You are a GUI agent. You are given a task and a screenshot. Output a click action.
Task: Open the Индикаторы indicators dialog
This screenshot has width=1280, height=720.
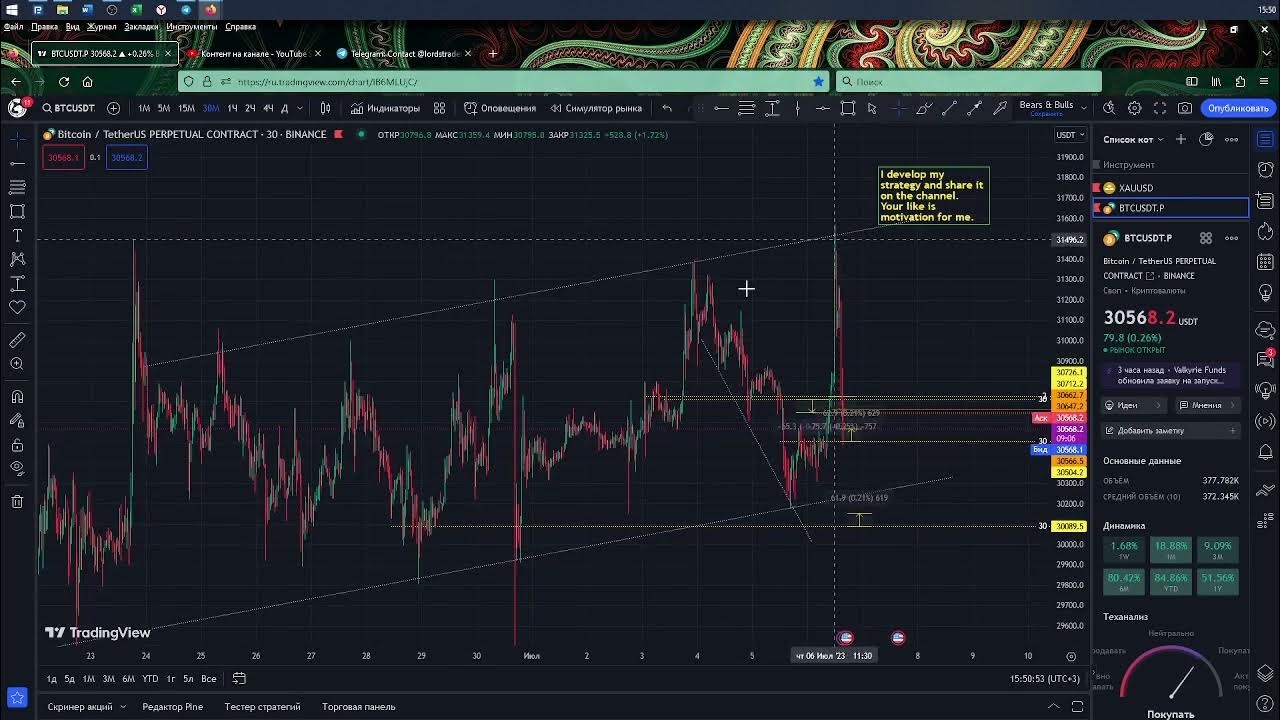[385, 108]
